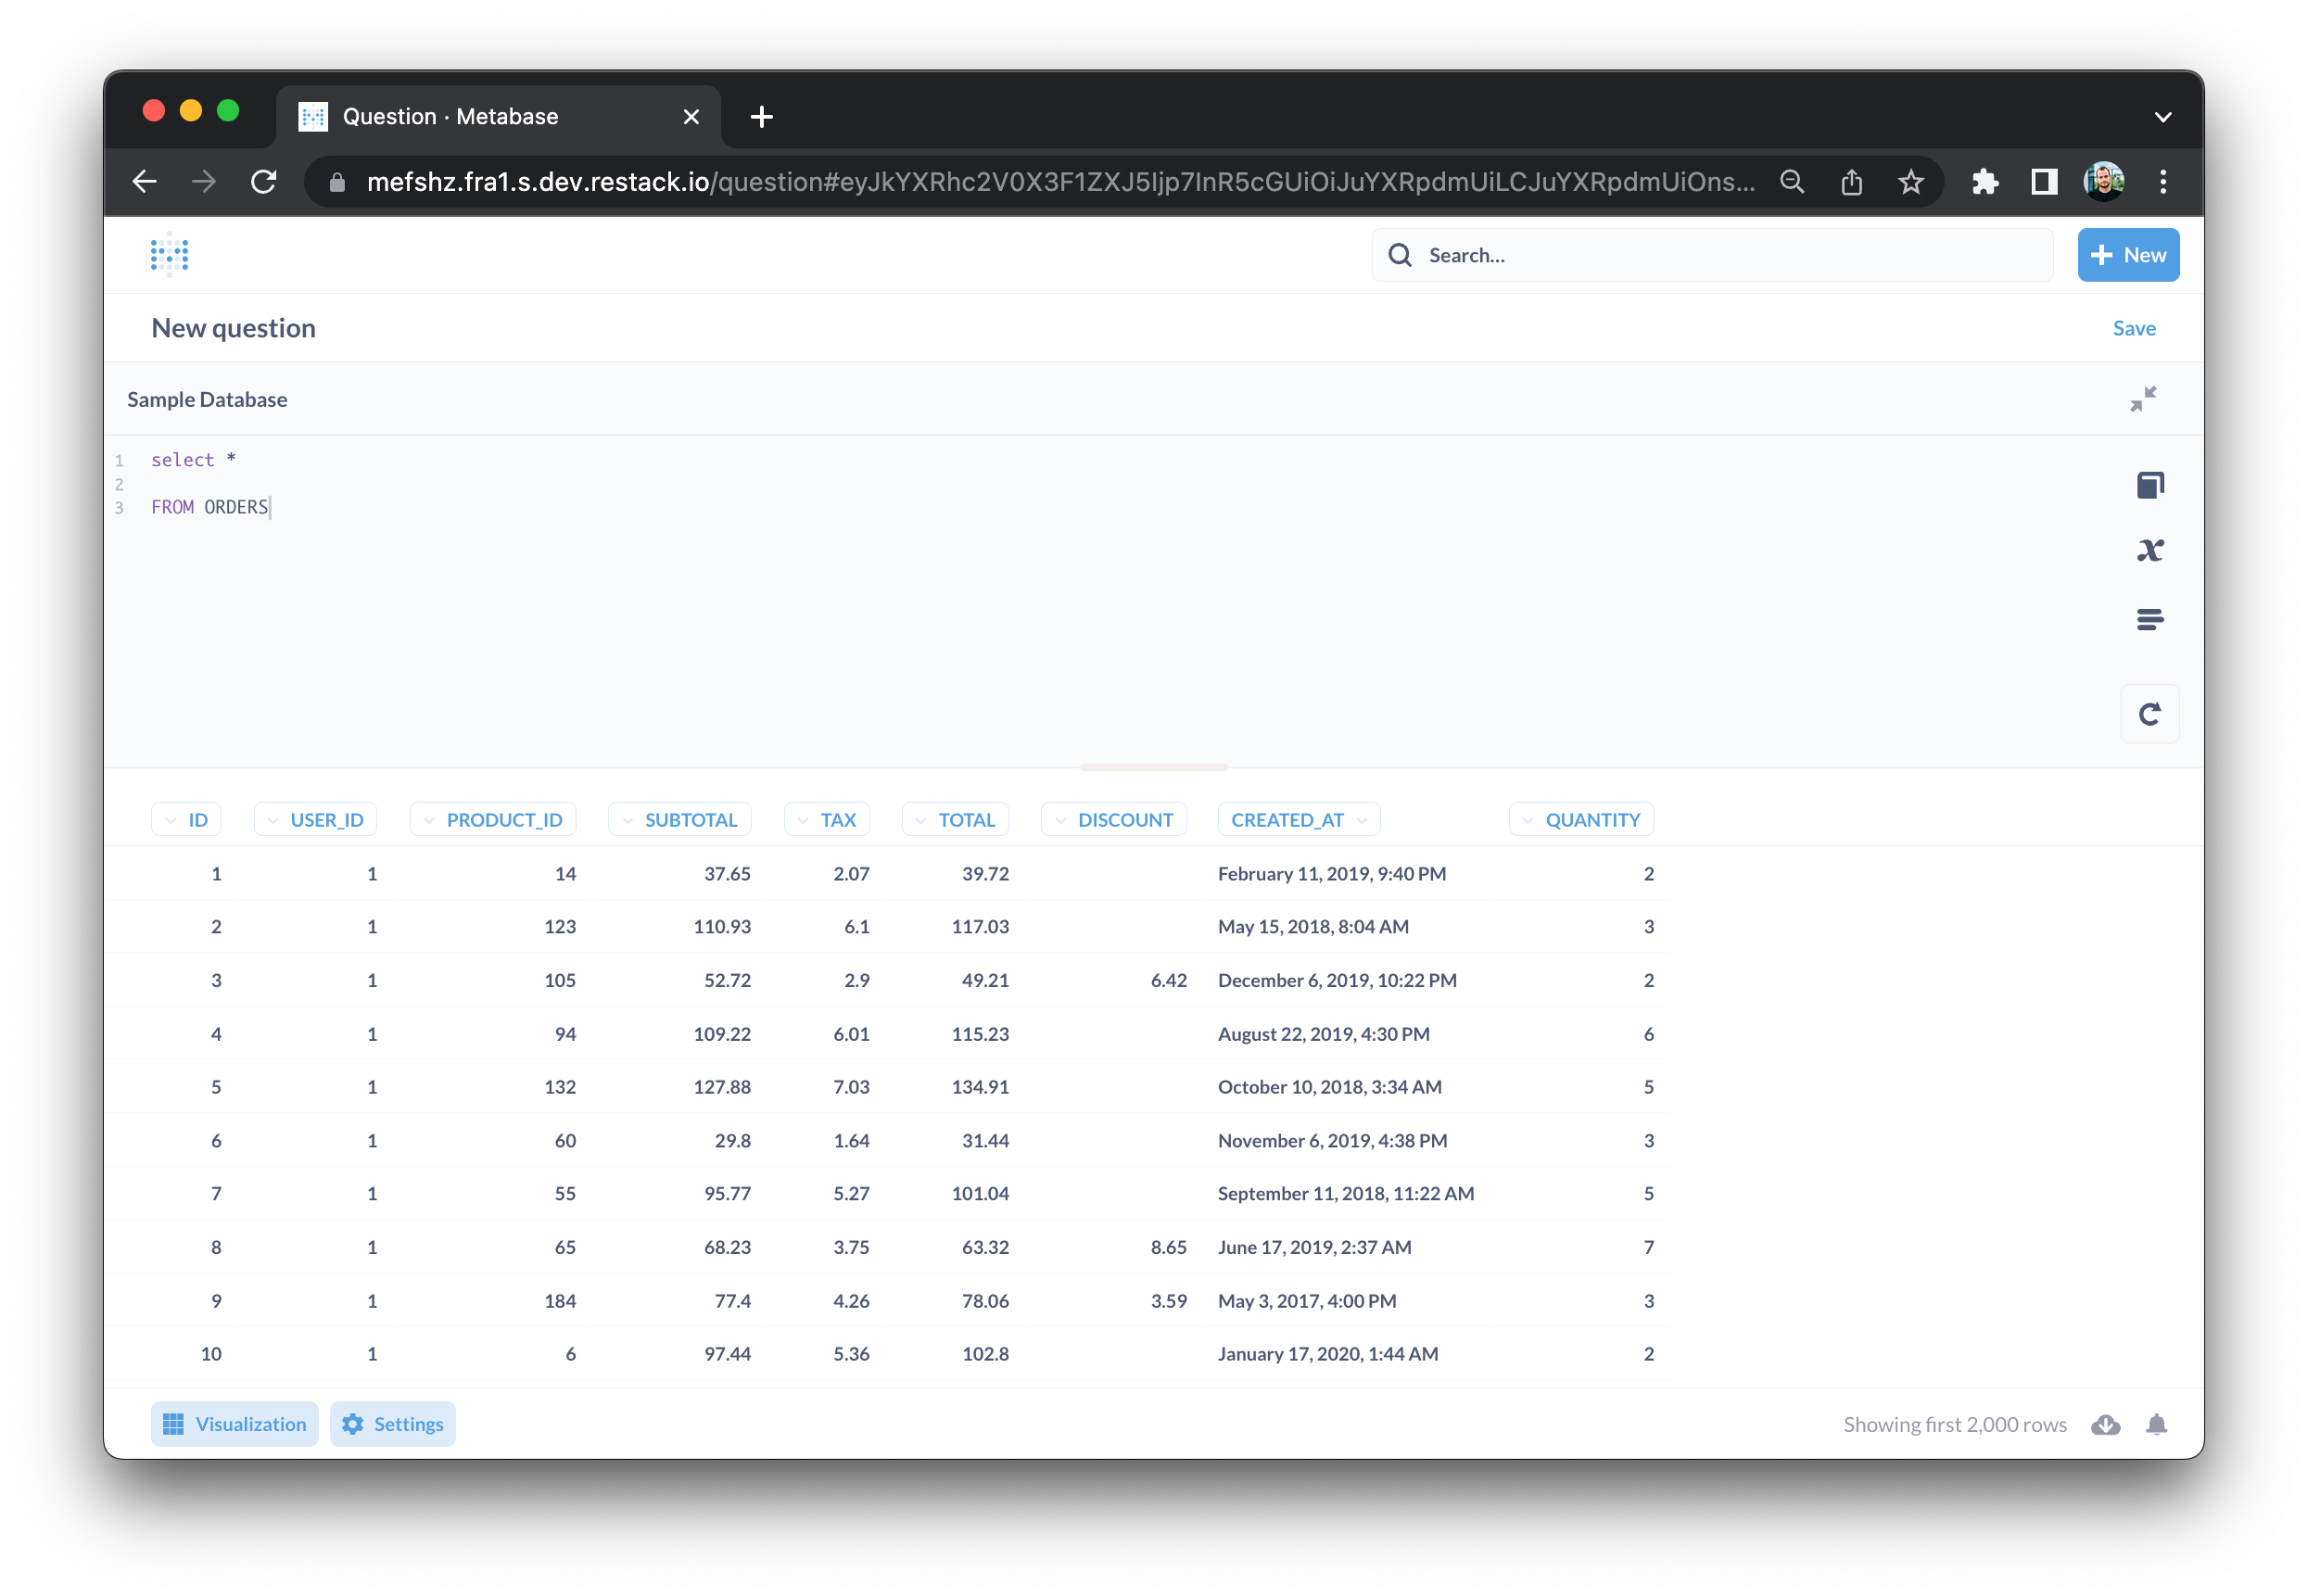Screen dimensions: 2308x1596
Task: Expand the QUANTITY column header options
Action: (x=1580, y=819)
